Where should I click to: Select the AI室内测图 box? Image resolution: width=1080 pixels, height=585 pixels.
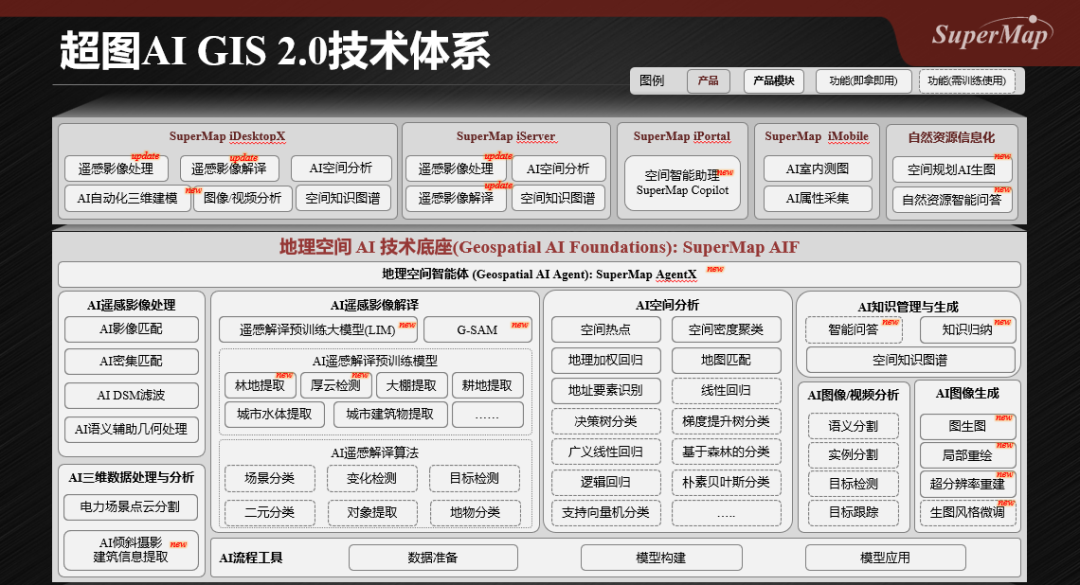pos(818,168)
